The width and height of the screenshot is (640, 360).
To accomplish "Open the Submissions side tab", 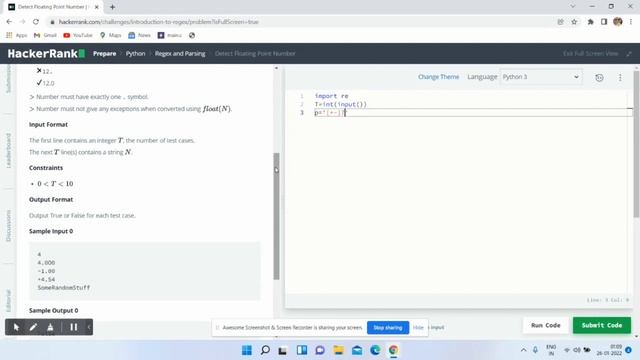I will pyautogui.click(x=8, y=79).
